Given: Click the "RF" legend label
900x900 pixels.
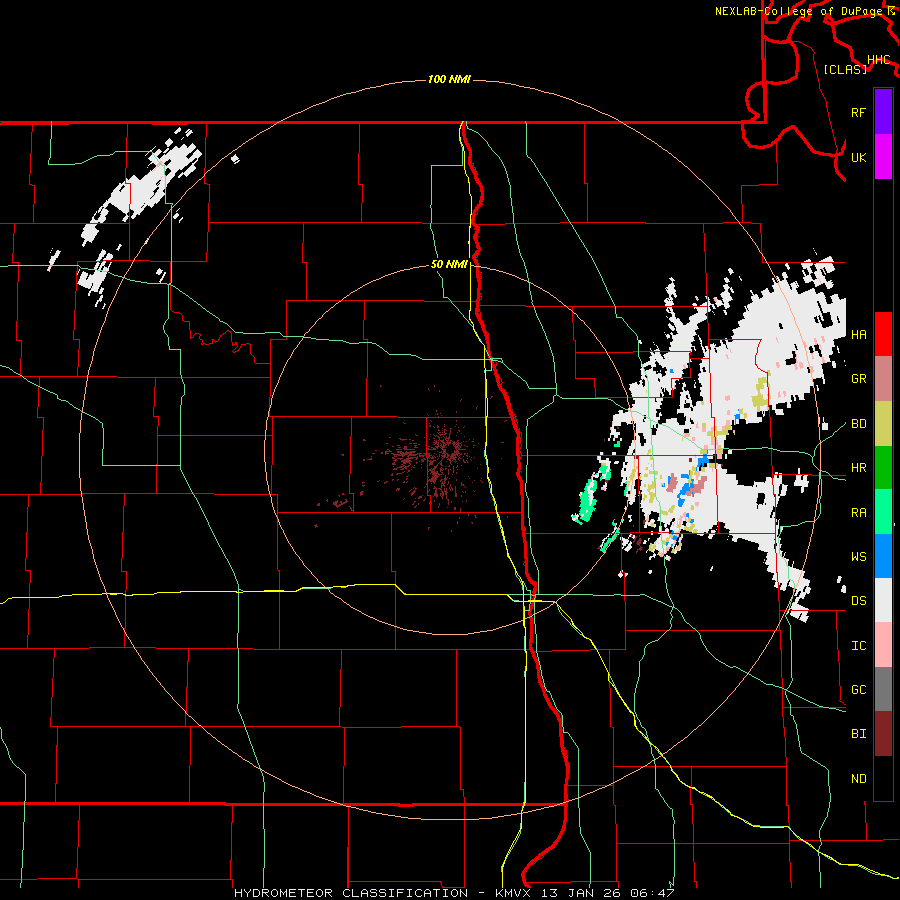Looking at the screenshot, I should [858, 112].
